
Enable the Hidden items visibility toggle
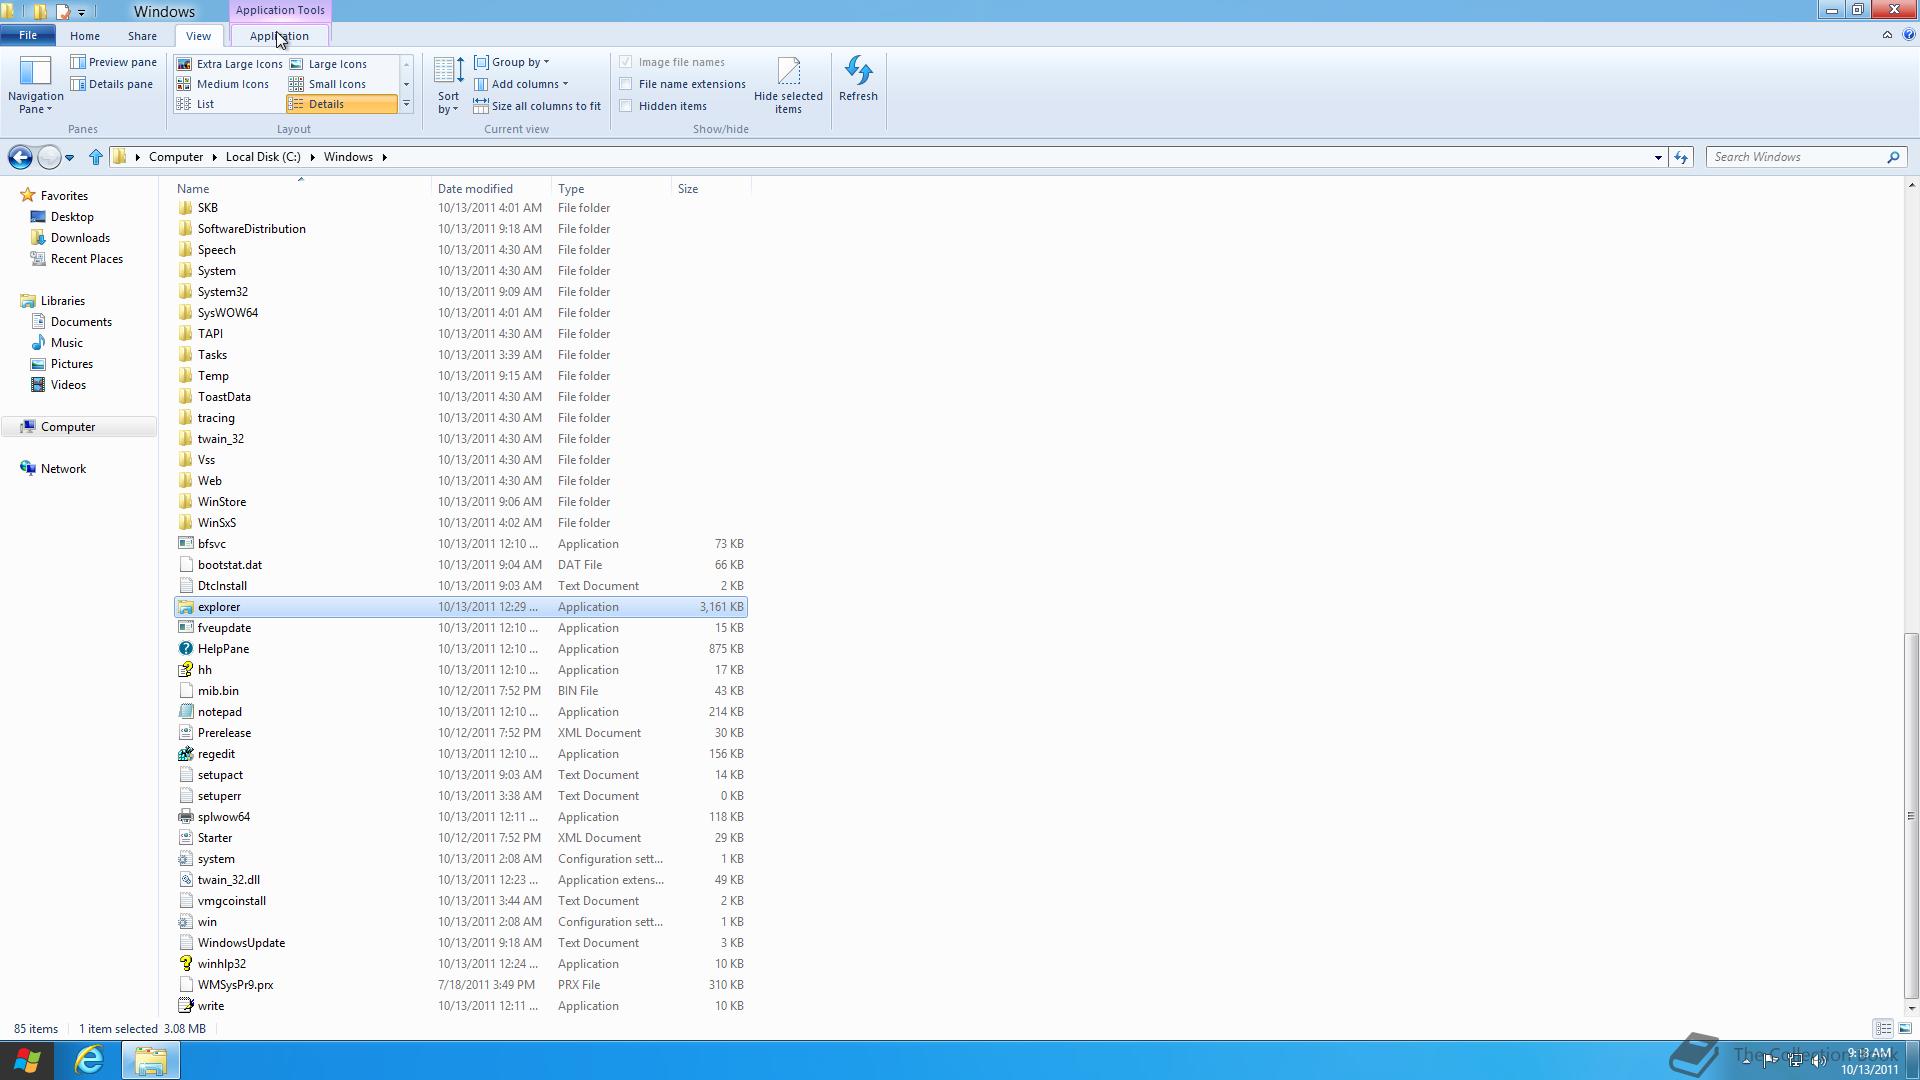pos(625,104)
